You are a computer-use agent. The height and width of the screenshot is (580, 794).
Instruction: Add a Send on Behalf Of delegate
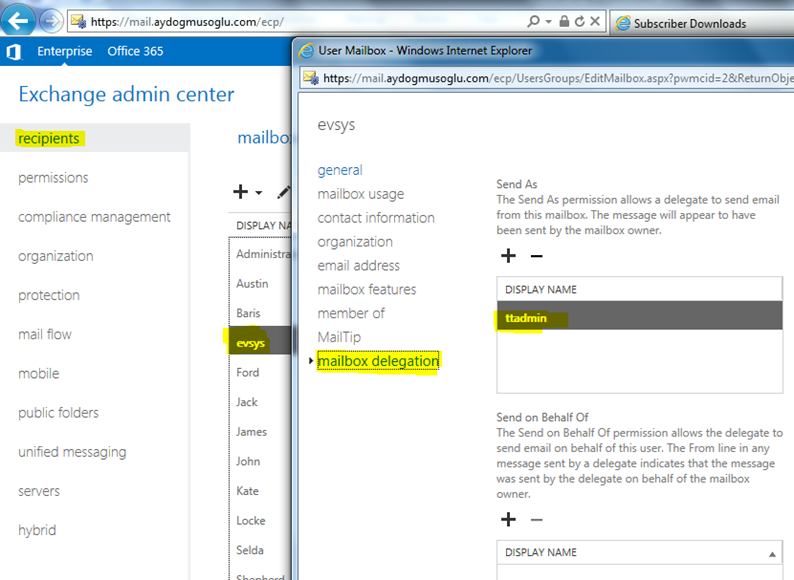508,519
